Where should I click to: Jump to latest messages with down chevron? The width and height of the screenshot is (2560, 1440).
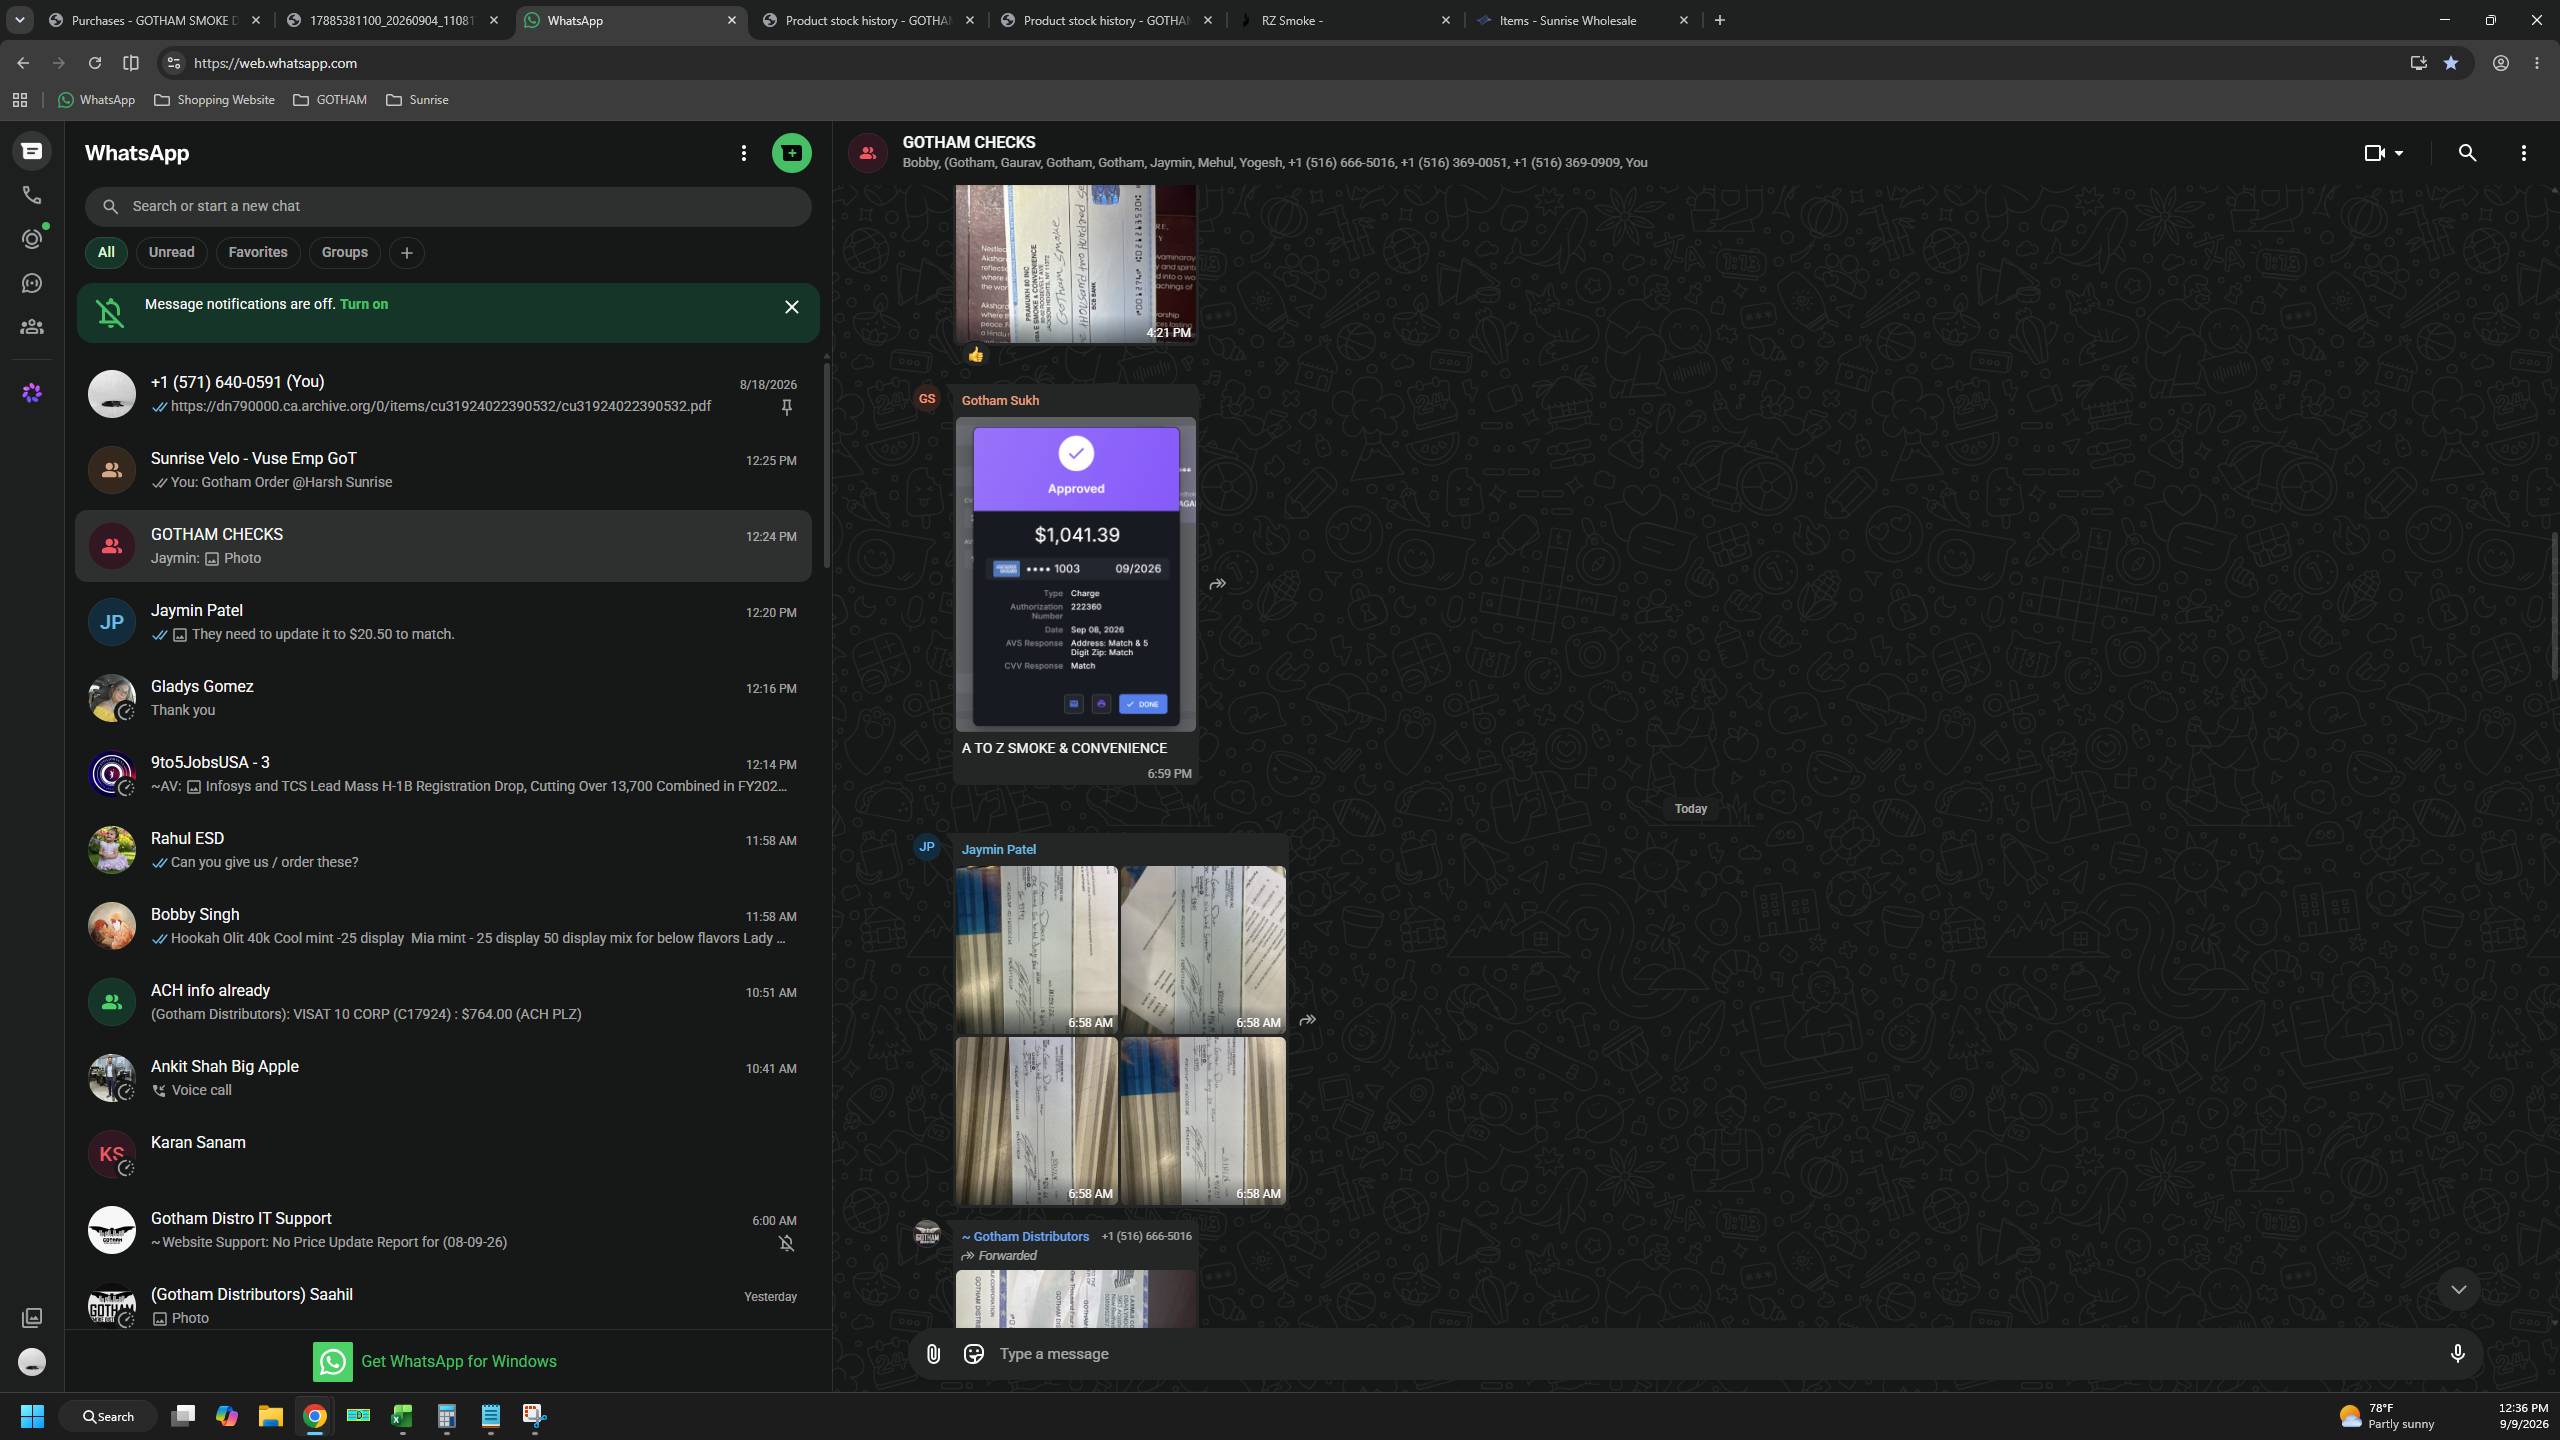coord(2458,1290)
